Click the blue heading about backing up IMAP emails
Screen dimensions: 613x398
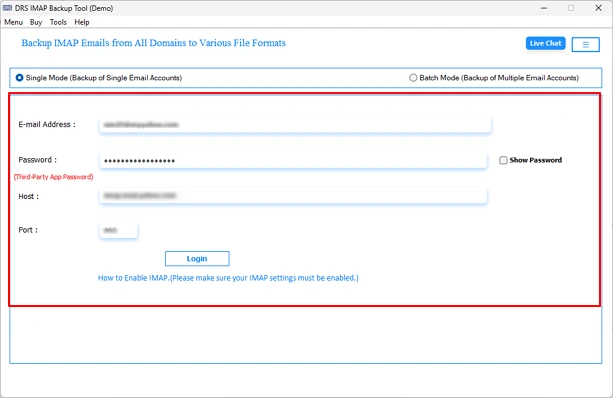154,43
